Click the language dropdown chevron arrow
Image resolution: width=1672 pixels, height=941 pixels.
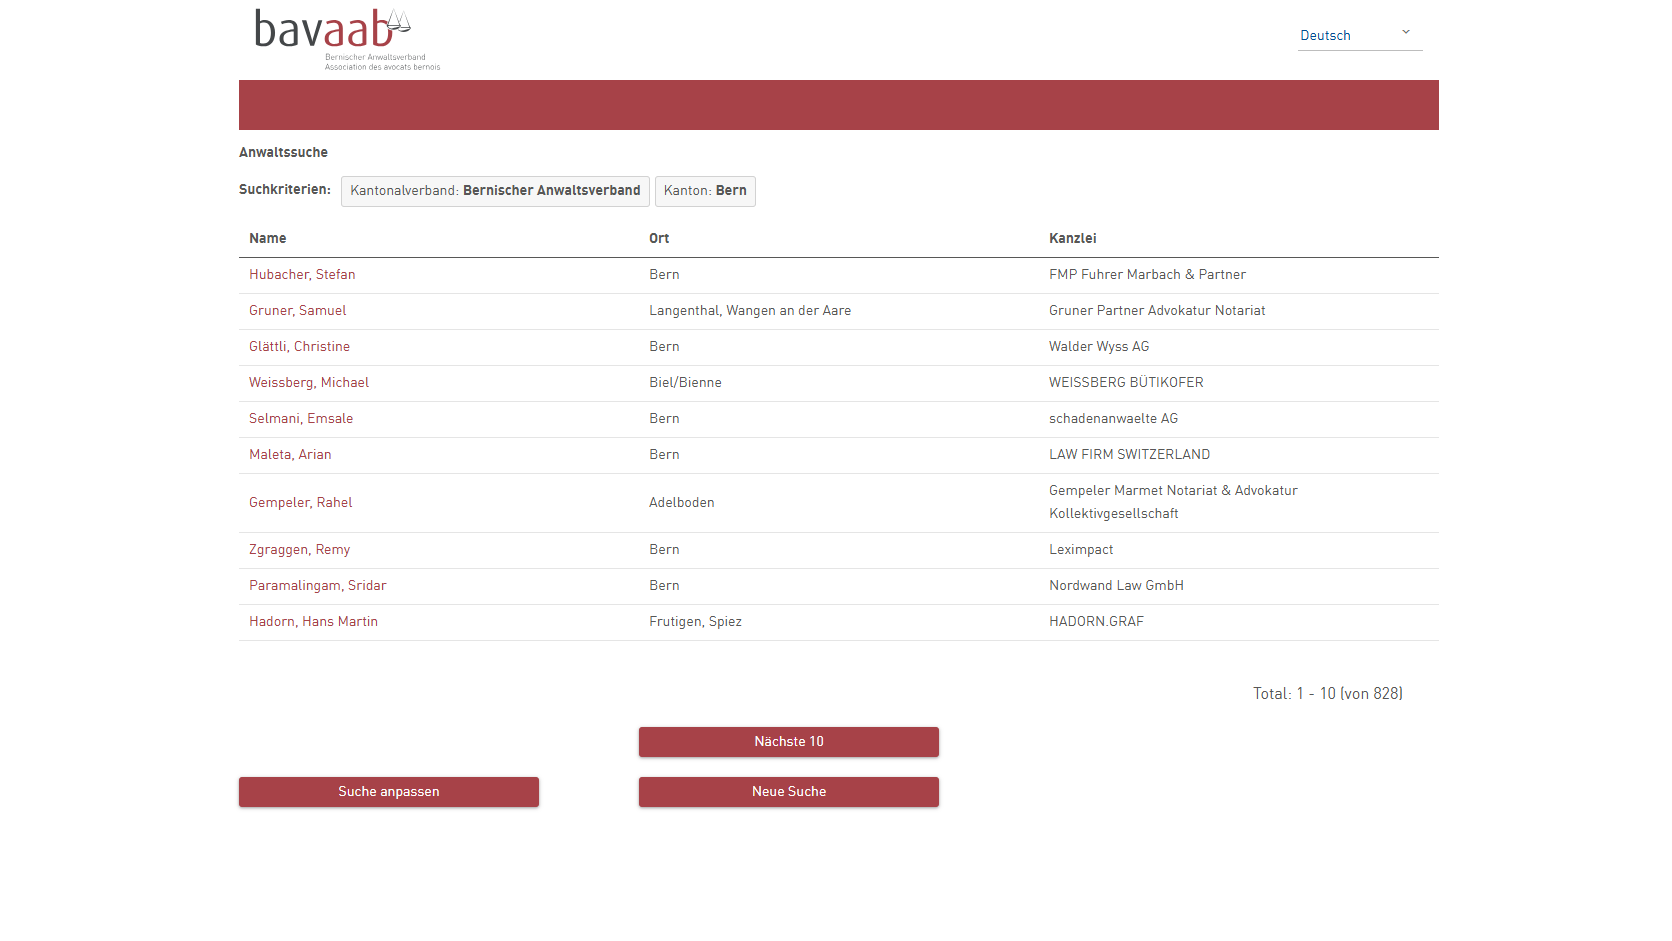click(1405, 32)
